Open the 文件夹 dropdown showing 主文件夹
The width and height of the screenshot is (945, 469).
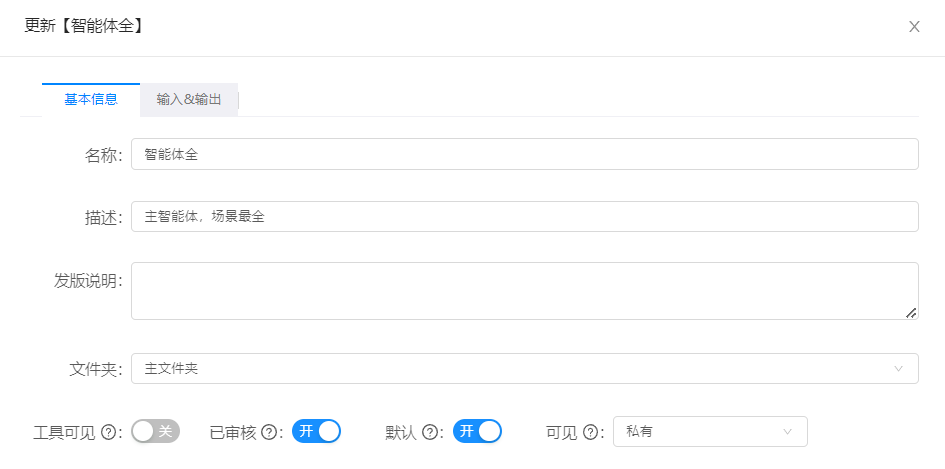(x=525, y=368)
